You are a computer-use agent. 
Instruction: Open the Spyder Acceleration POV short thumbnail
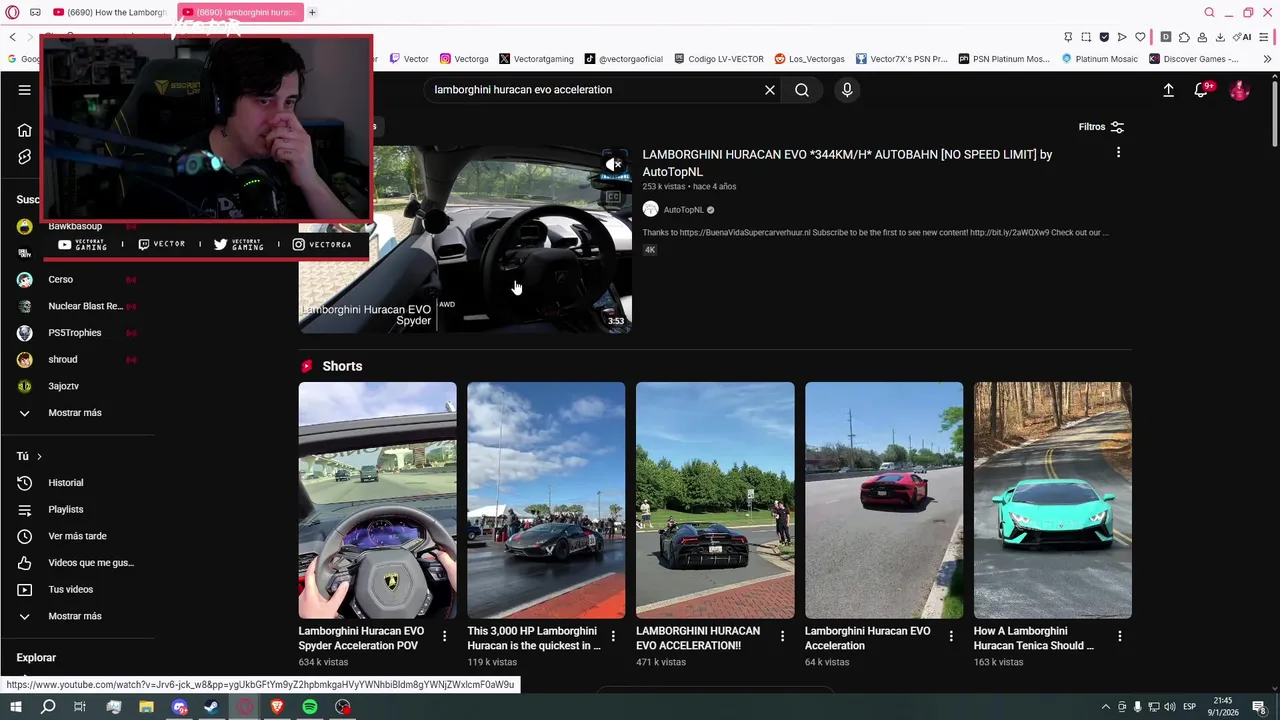tap(377, 500)
